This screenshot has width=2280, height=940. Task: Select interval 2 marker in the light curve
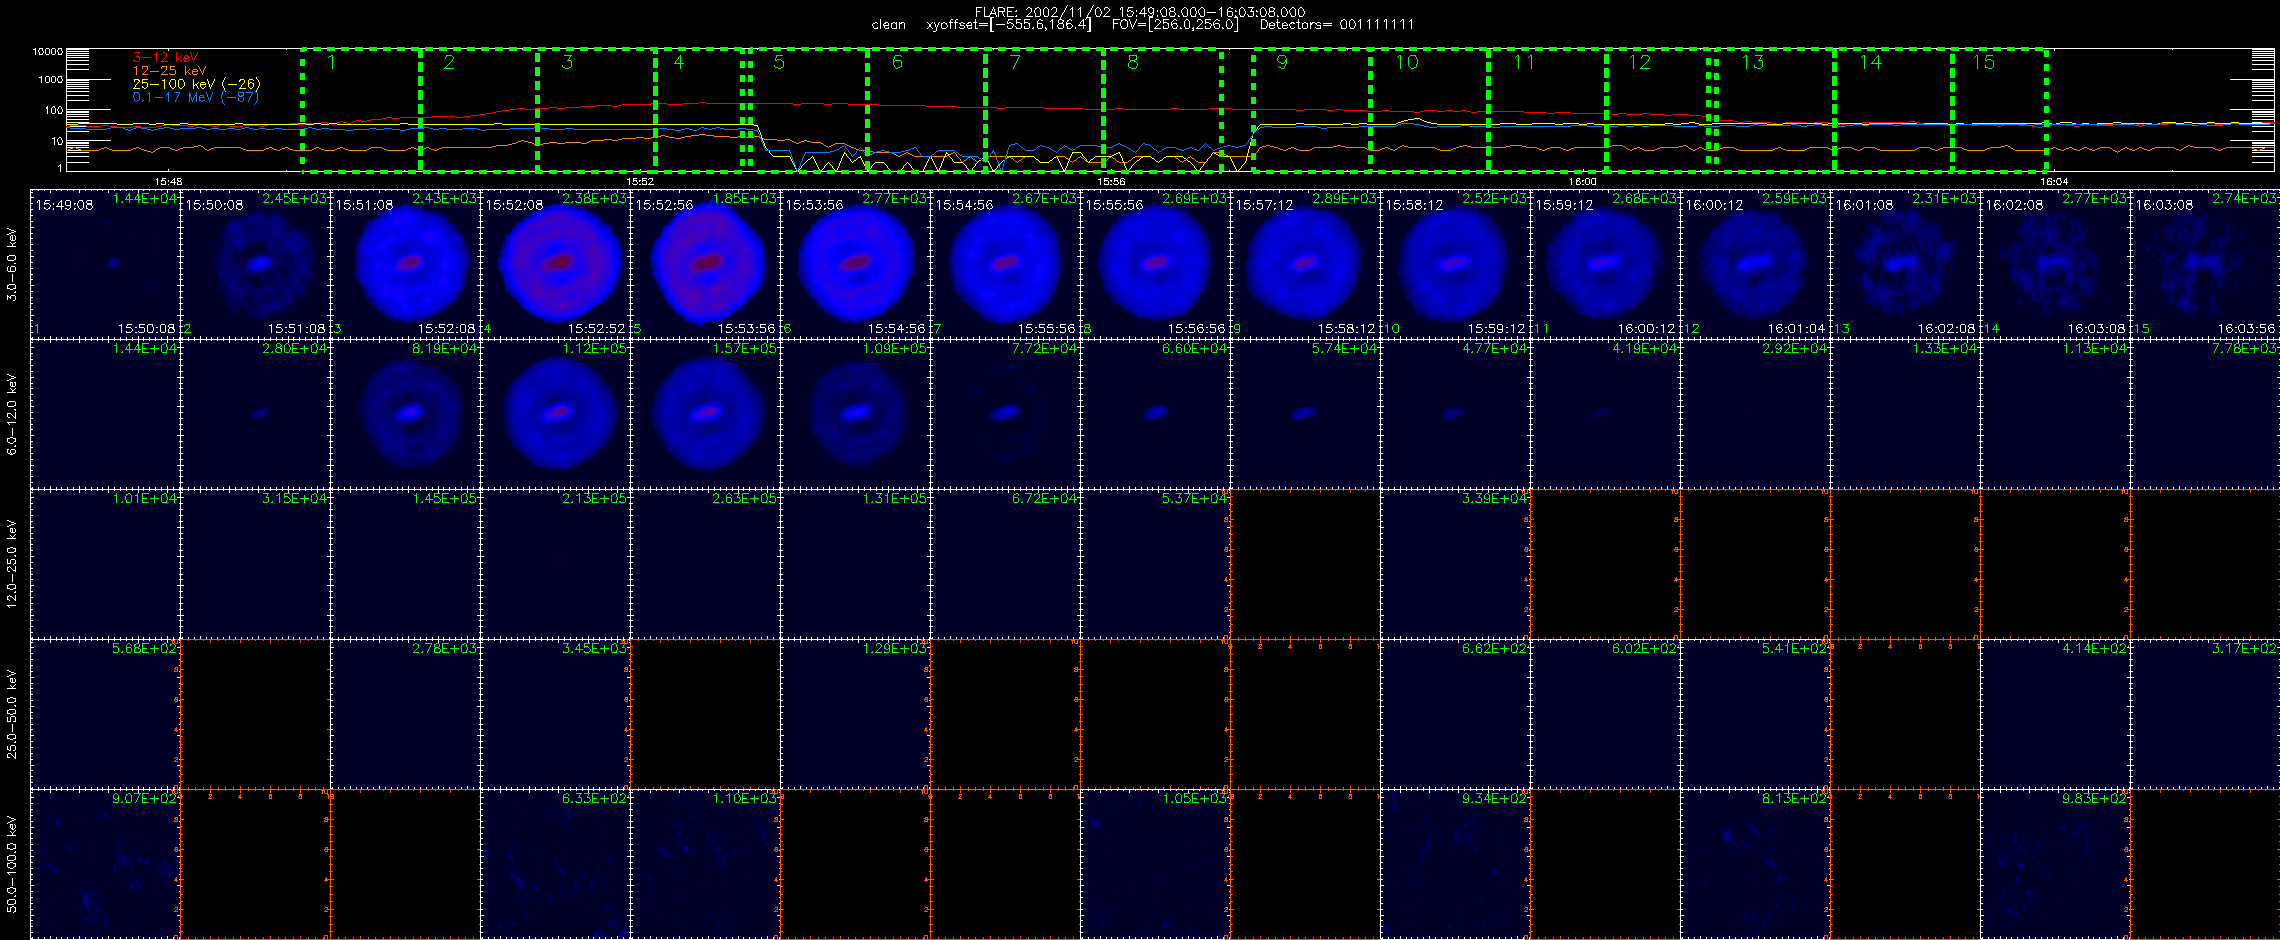[449, 62]
